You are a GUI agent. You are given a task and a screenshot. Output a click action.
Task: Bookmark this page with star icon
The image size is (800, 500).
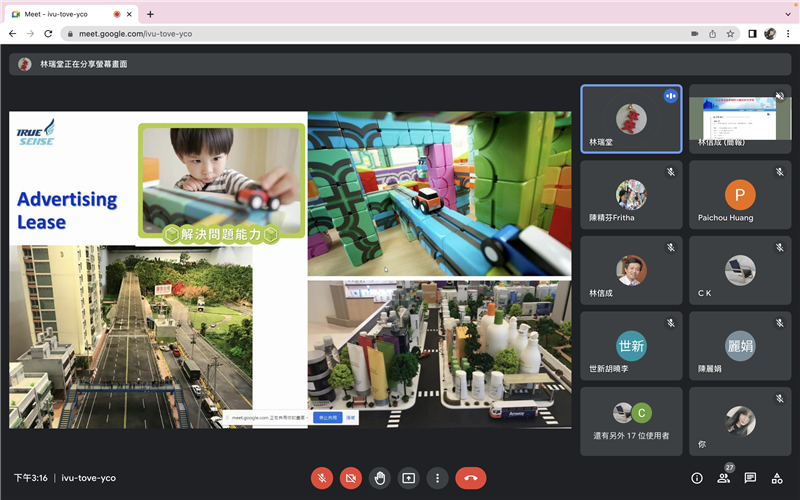click(x=730, y=33)
